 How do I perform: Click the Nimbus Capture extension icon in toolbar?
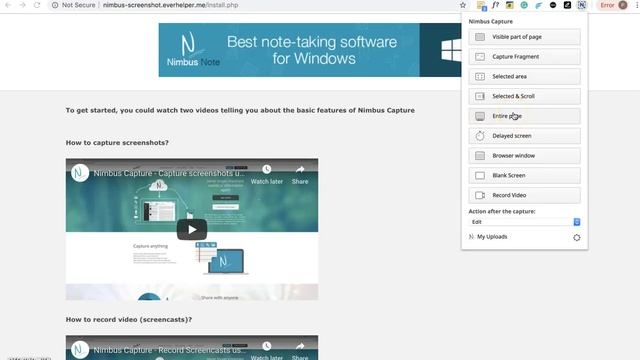click(582, 5)
